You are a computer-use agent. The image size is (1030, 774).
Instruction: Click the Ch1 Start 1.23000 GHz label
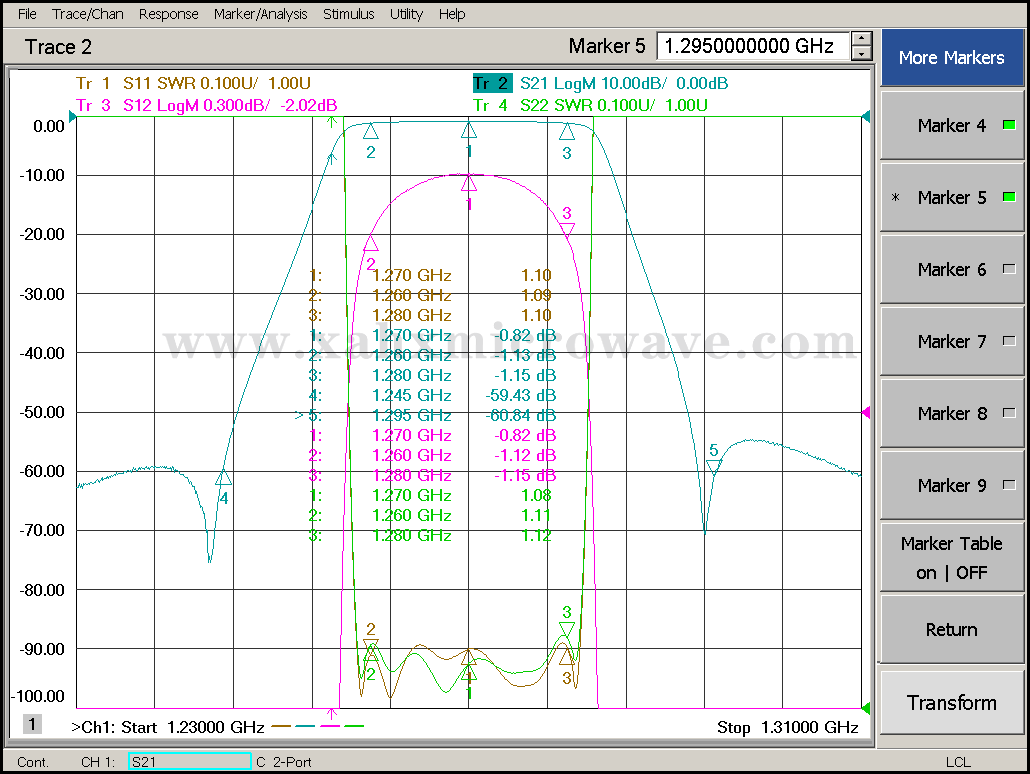point(168,727)
